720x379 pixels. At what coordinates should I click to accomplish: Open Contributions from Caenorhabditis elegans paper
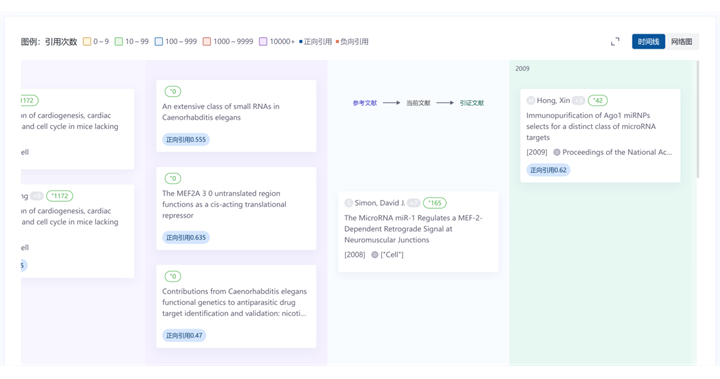pos(234,302)
